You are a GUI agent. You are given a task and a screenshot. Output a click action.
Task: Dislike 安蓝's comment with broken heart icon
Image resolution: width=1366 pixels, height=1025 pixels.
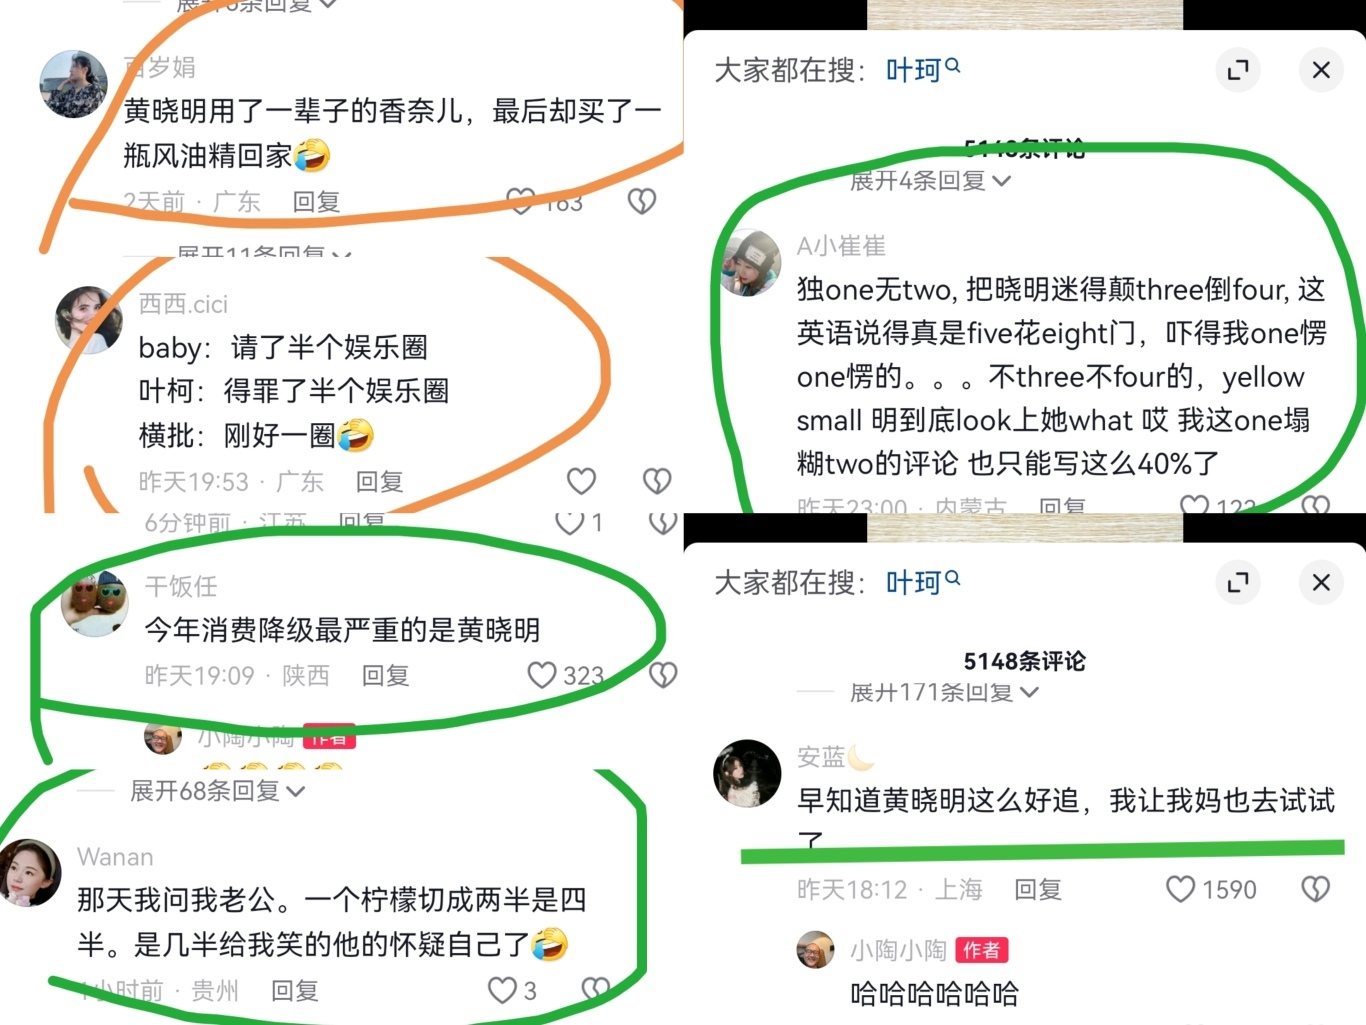tap(1315, 889)
